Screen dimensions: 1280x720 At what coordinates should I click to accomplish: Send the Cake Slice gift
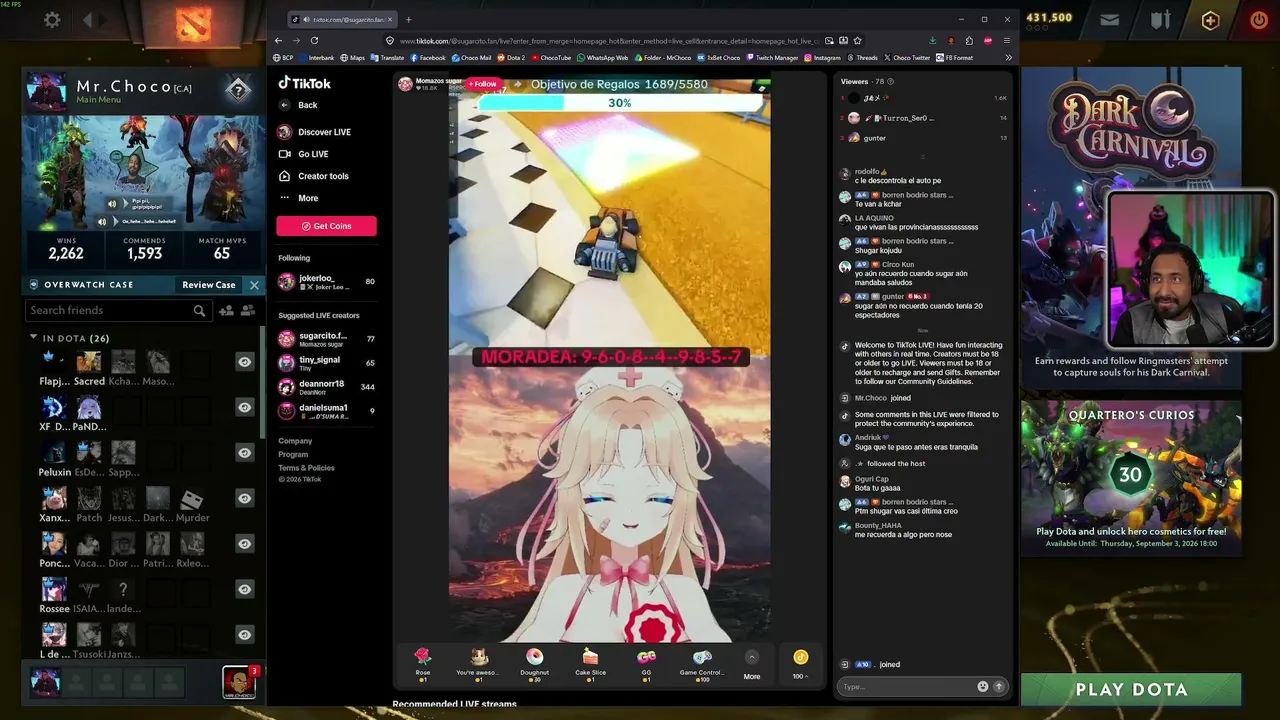click(x=590, y=662)
